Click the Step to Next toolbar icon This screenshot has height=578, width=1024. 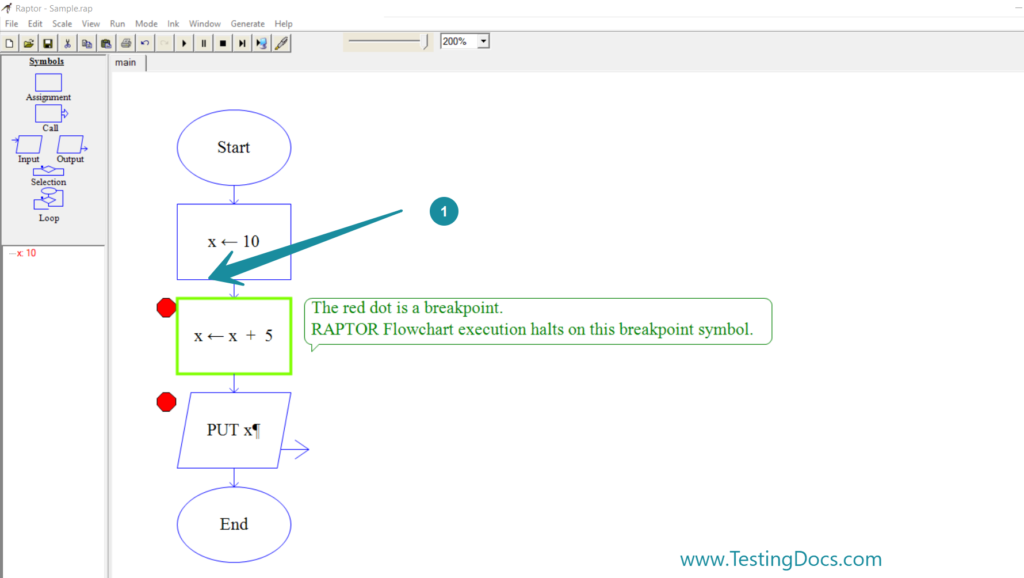[x=242, y=42]
